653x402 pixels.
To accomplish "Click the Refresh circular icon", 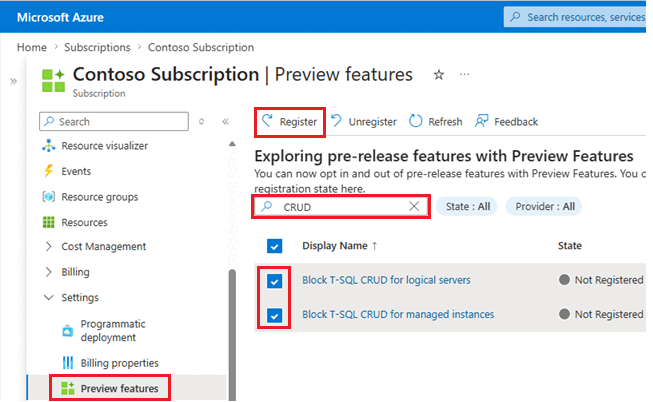I will click(415, 121).
